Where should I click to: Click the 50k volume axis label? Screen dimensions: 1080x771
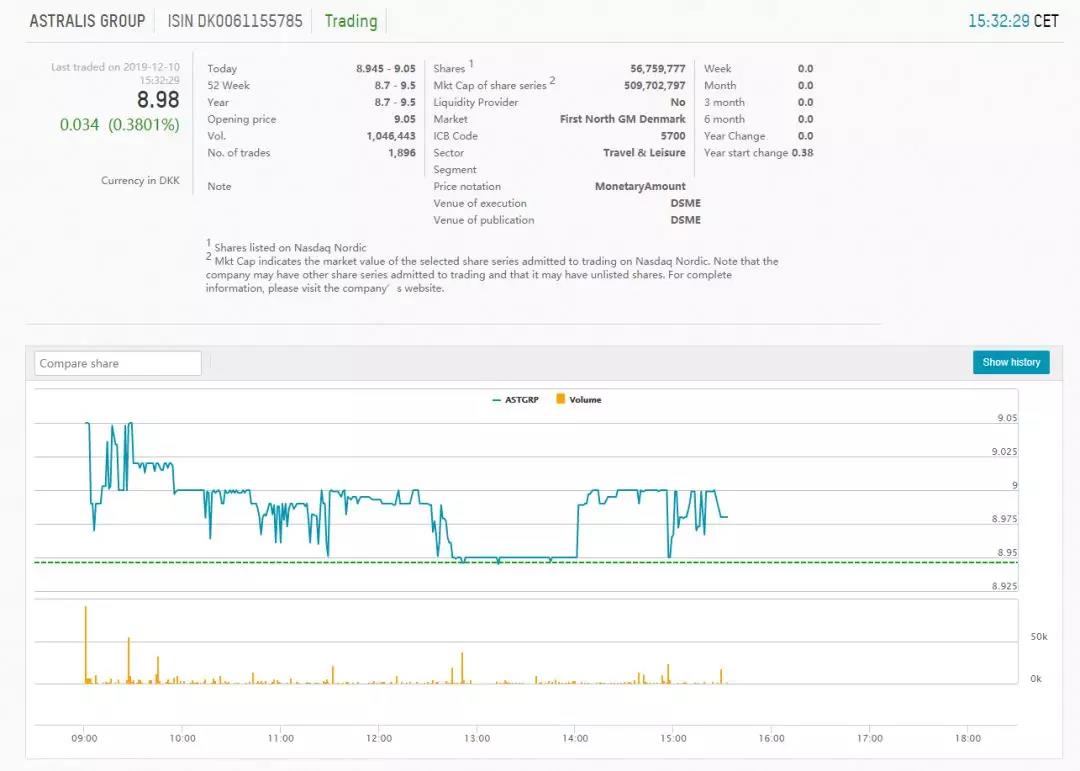tap(1039, 637)
